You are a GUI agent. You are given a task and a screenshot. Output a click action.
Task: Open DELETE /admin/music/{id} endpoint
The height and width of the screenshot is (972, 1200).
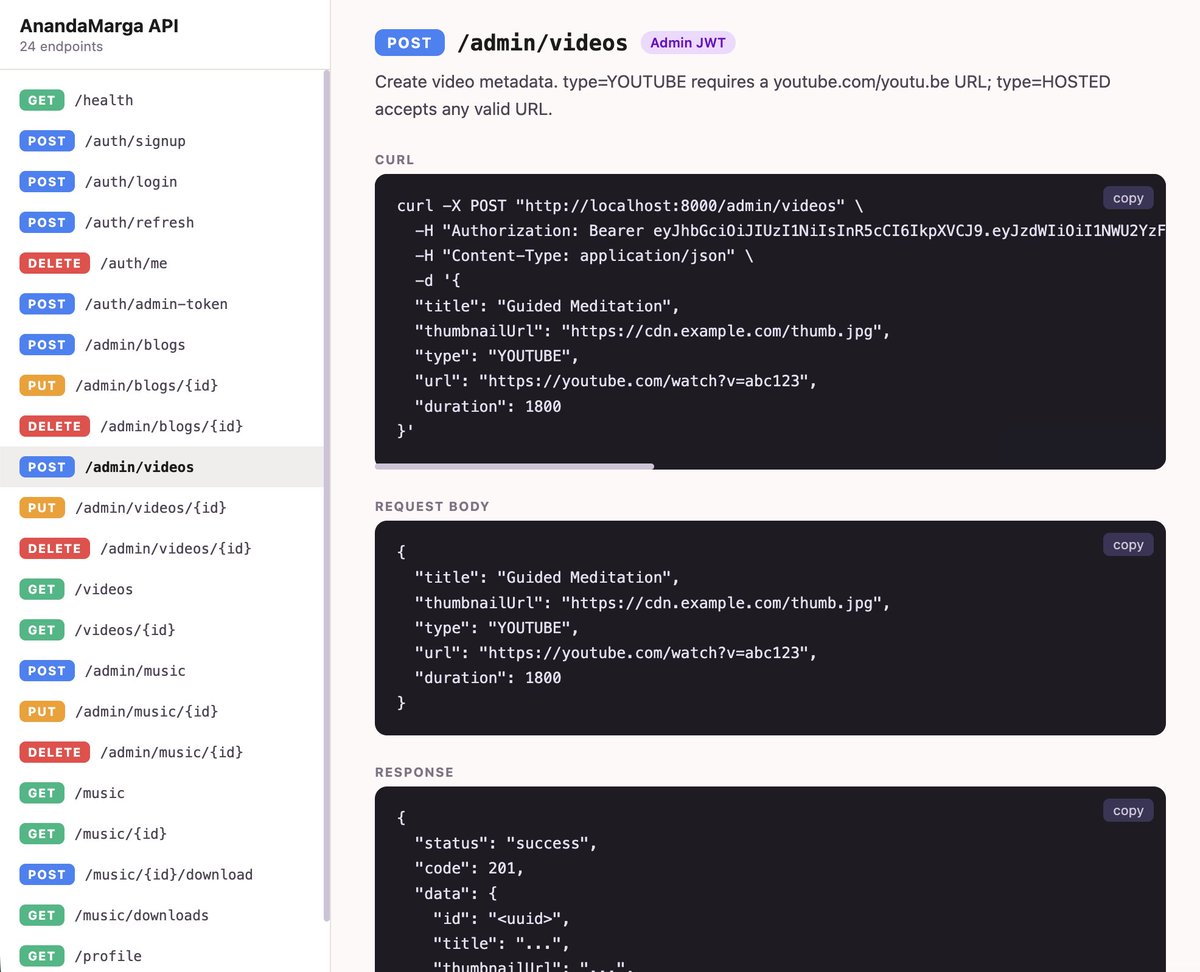pos(161,752)
